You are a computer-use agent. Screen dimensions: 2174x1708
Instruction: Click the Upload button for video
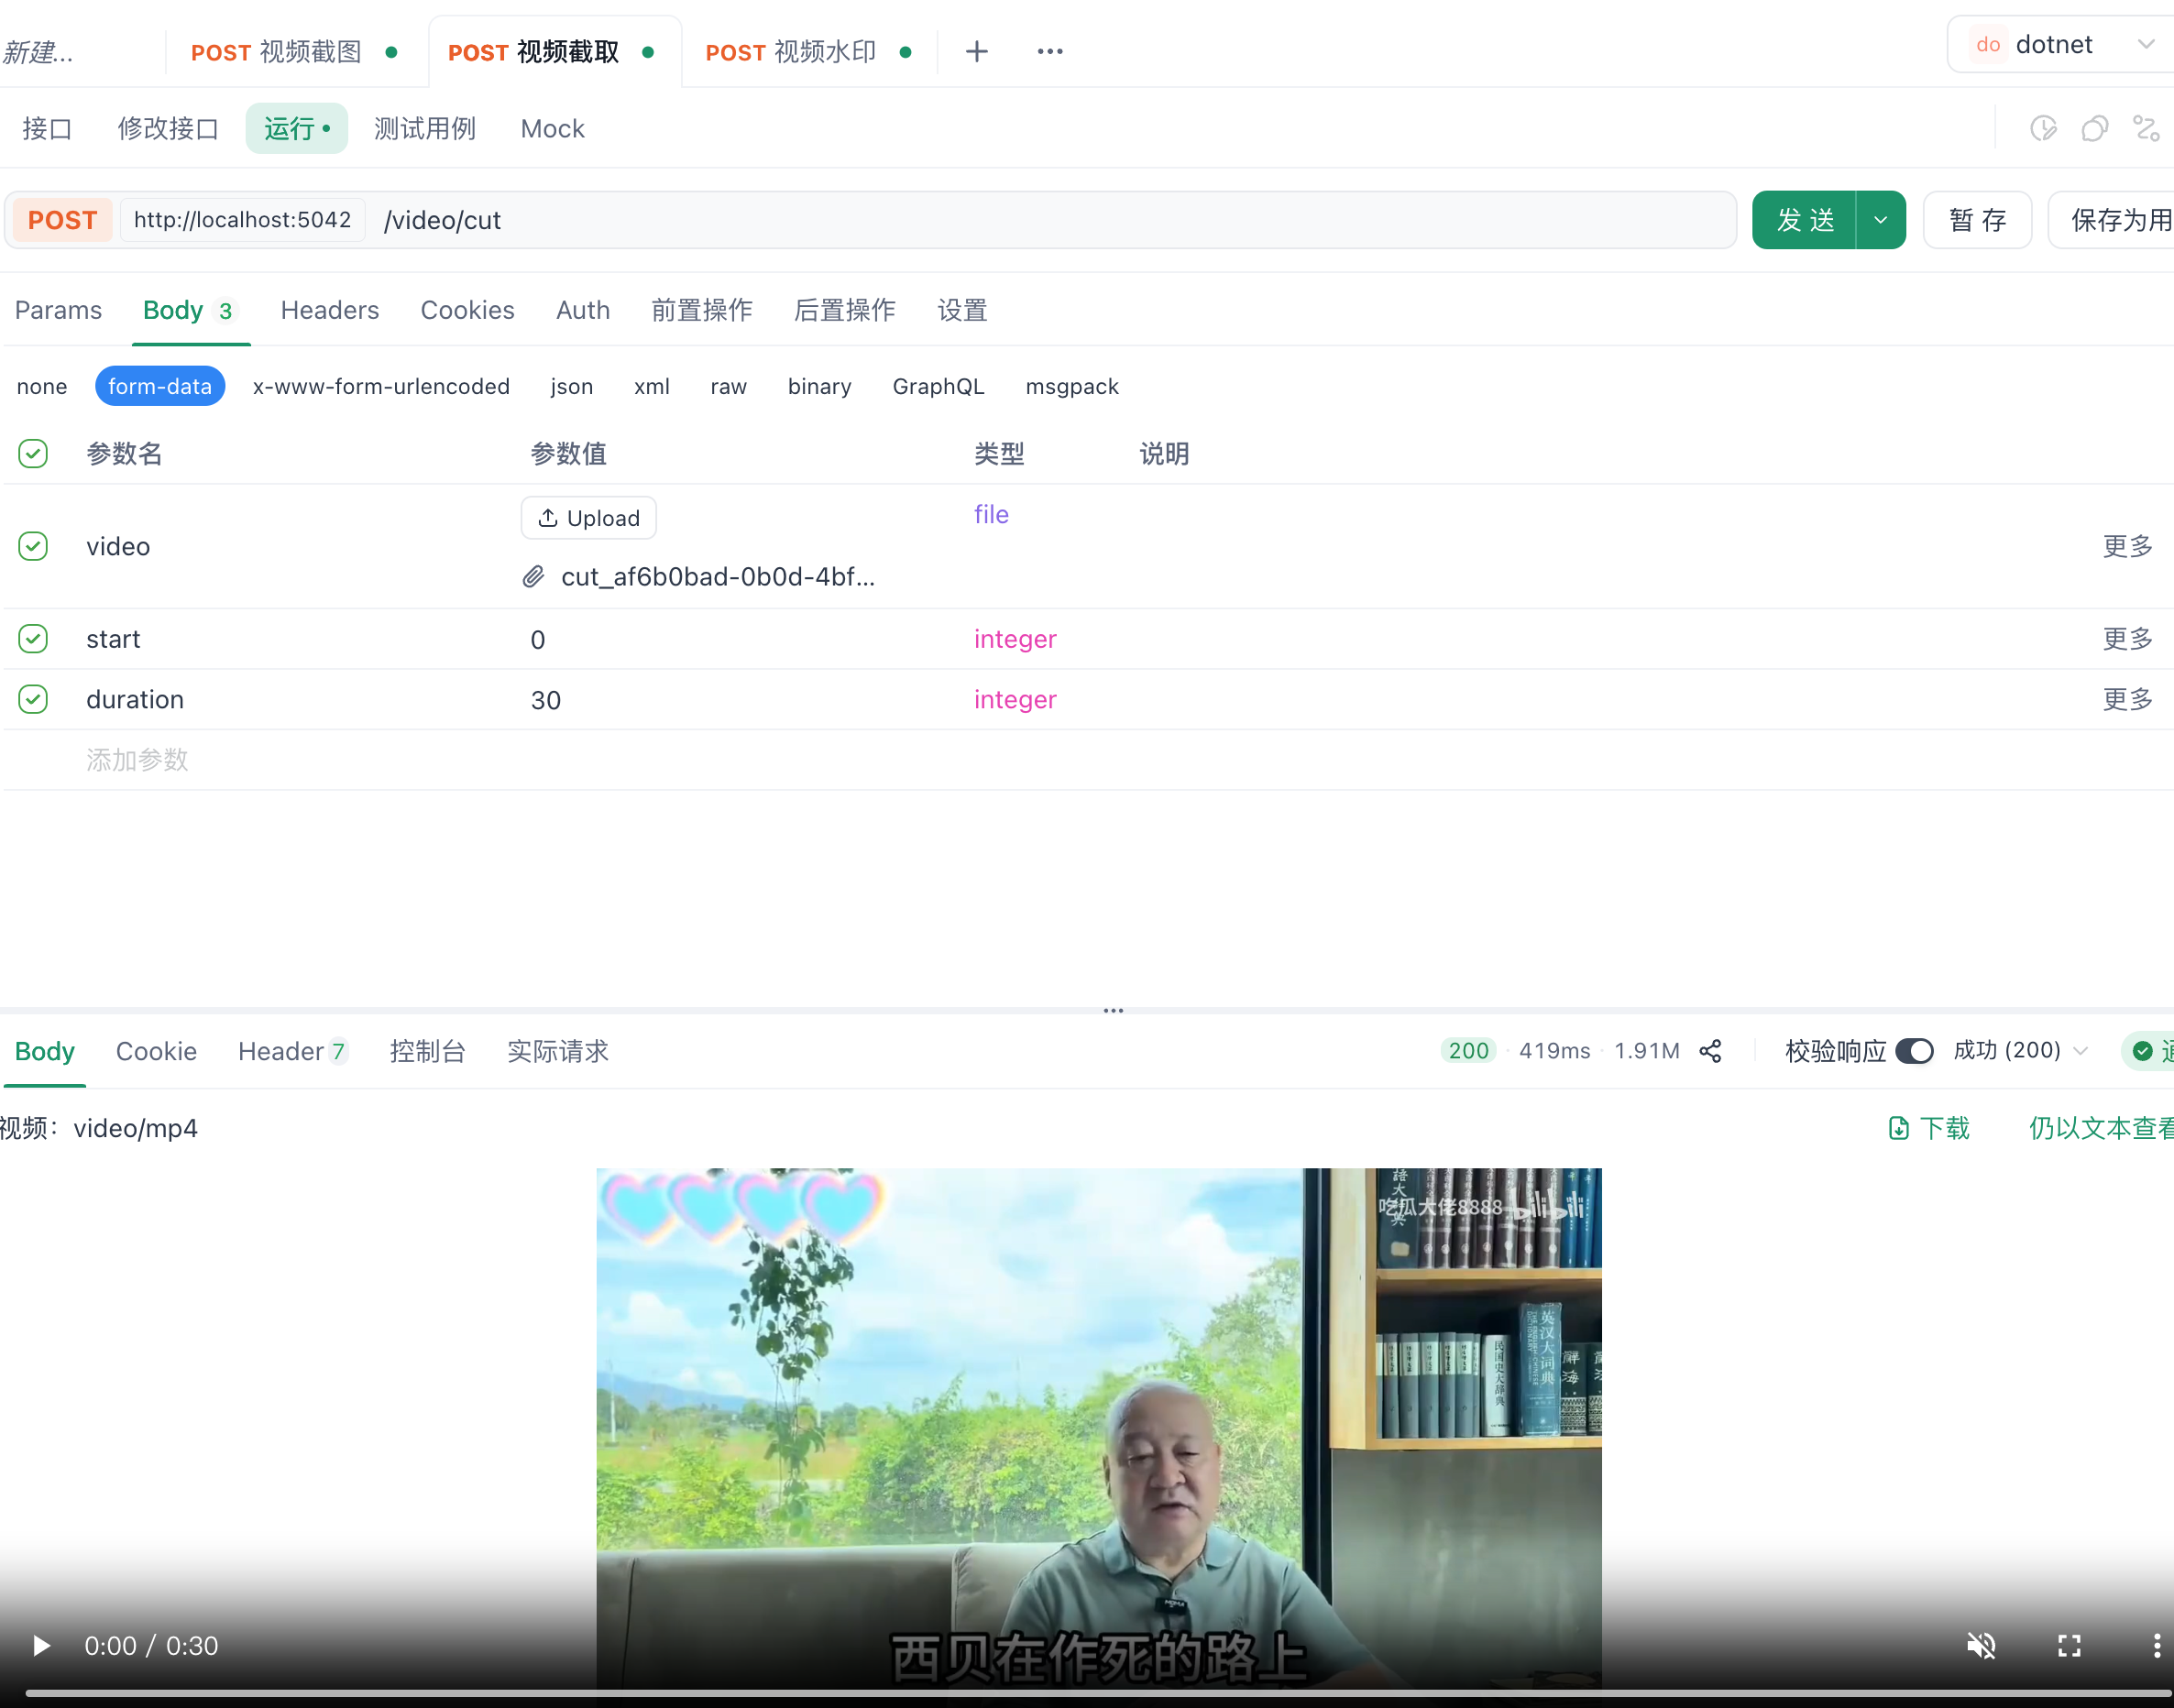[588, 518]
